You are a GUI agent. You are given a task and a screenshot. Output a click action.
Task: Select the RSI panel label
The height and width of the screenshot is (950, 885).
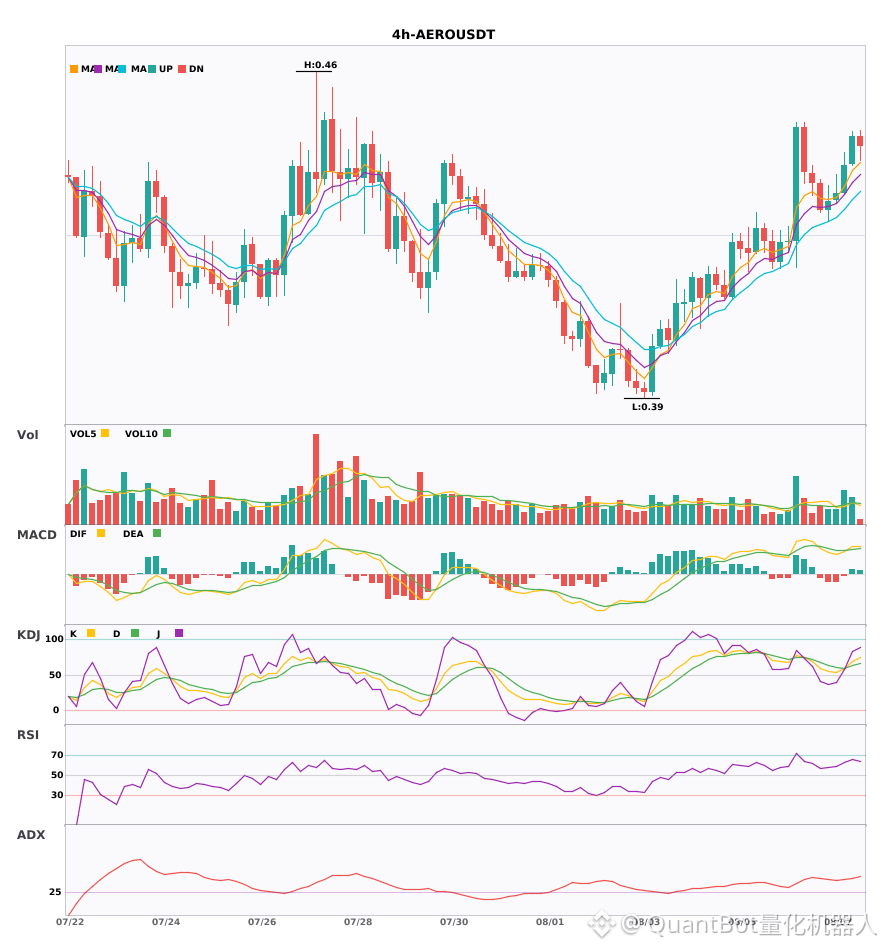click(28, 735)
